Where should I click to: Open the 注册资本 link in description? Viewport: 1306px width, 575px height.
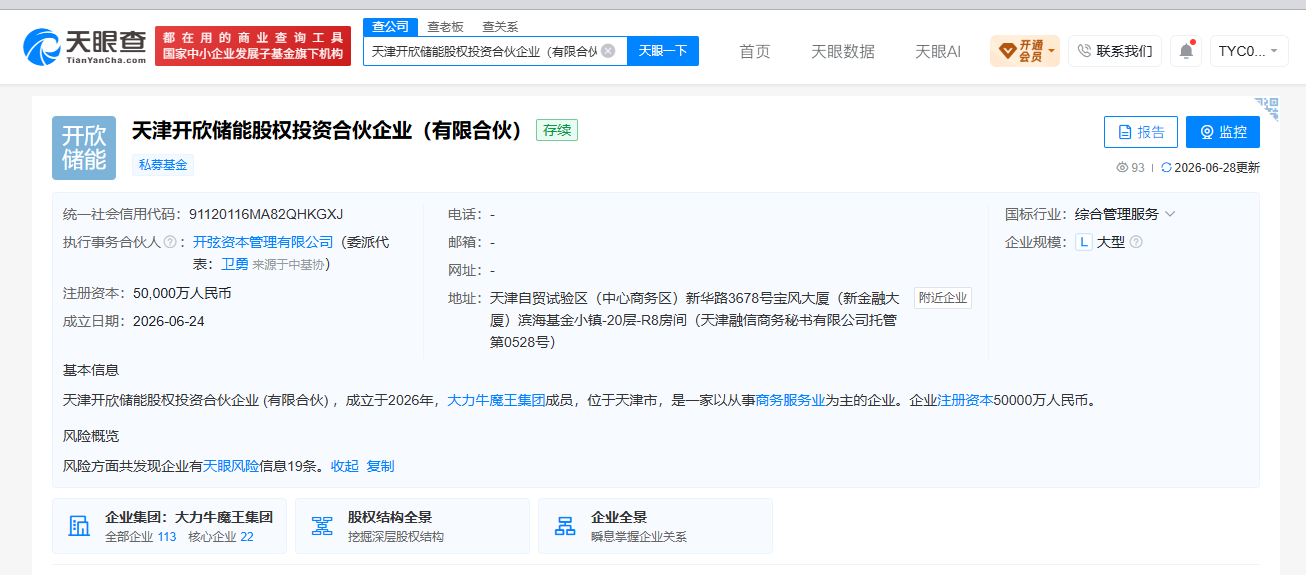point(965,400)
